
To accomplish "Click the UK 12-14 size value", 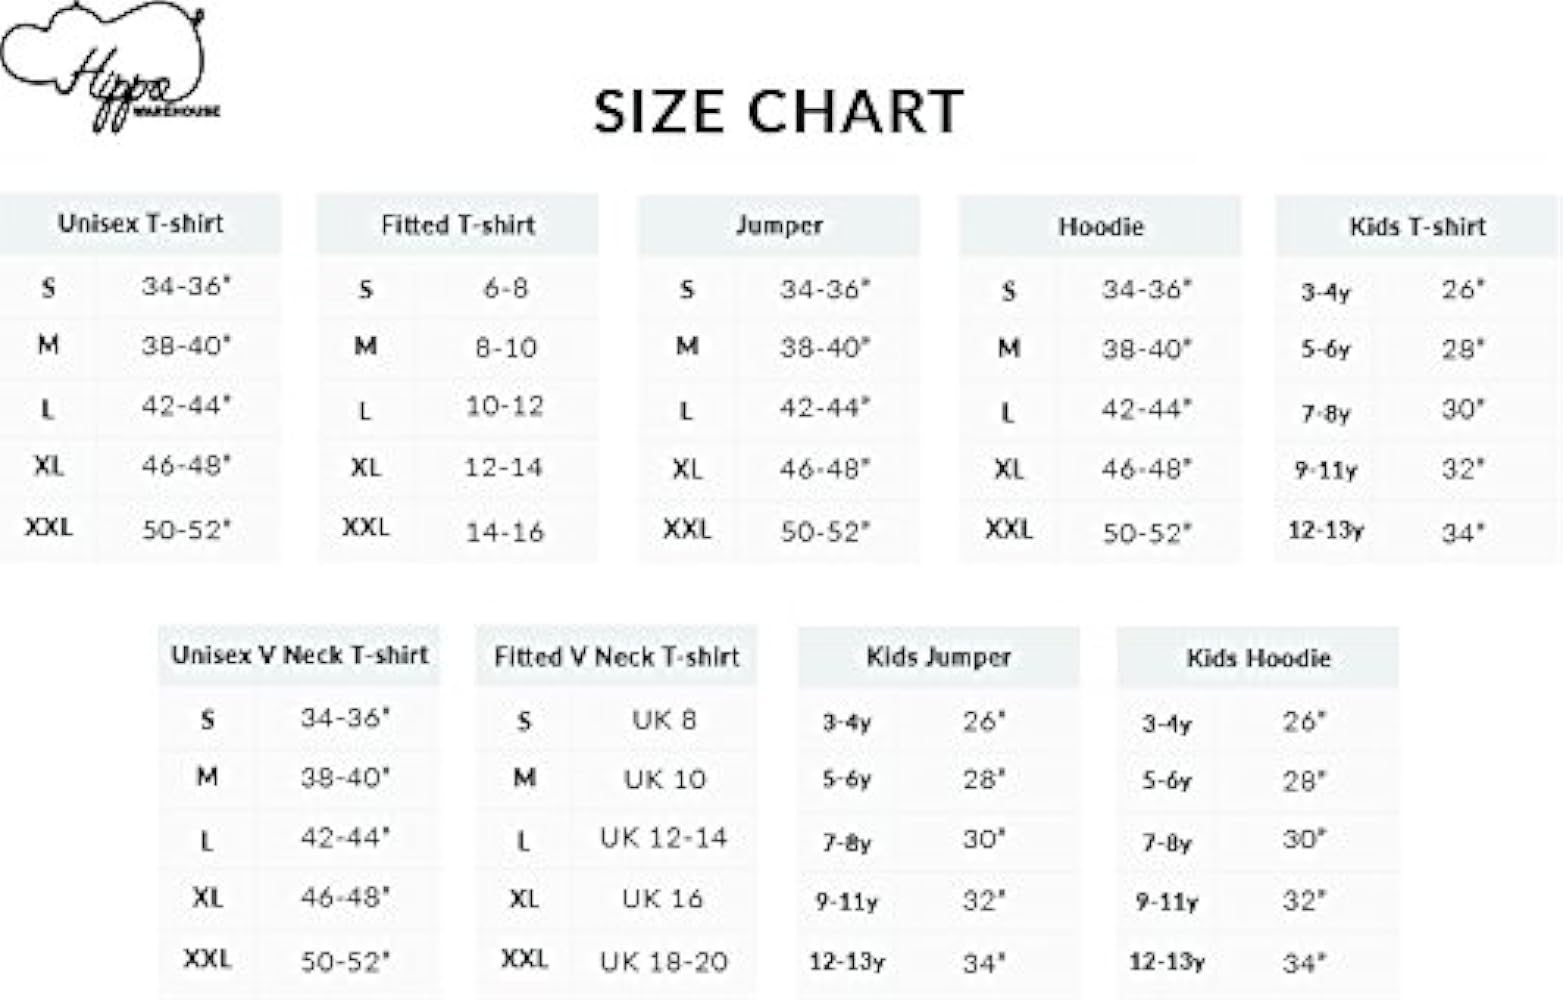I will [x=664, y=838].
